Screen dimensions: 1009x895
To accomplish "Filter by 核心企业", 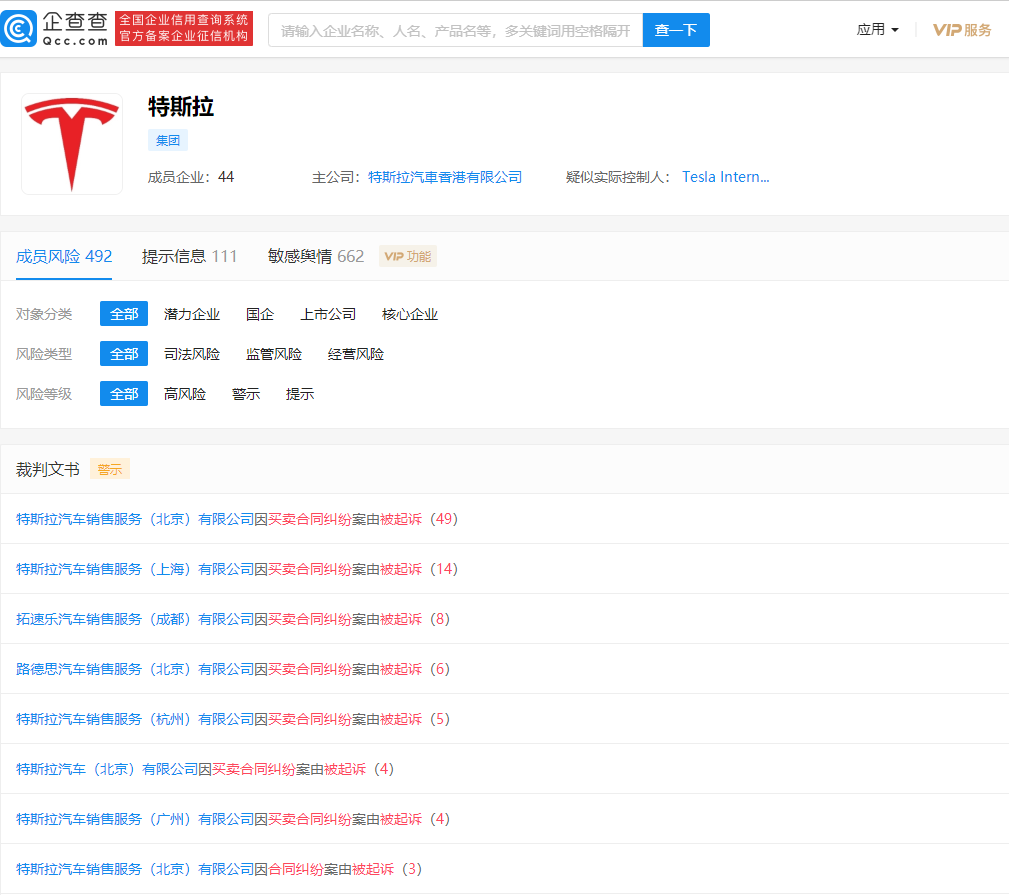I will pyautogui.click(x=410, y=314).
